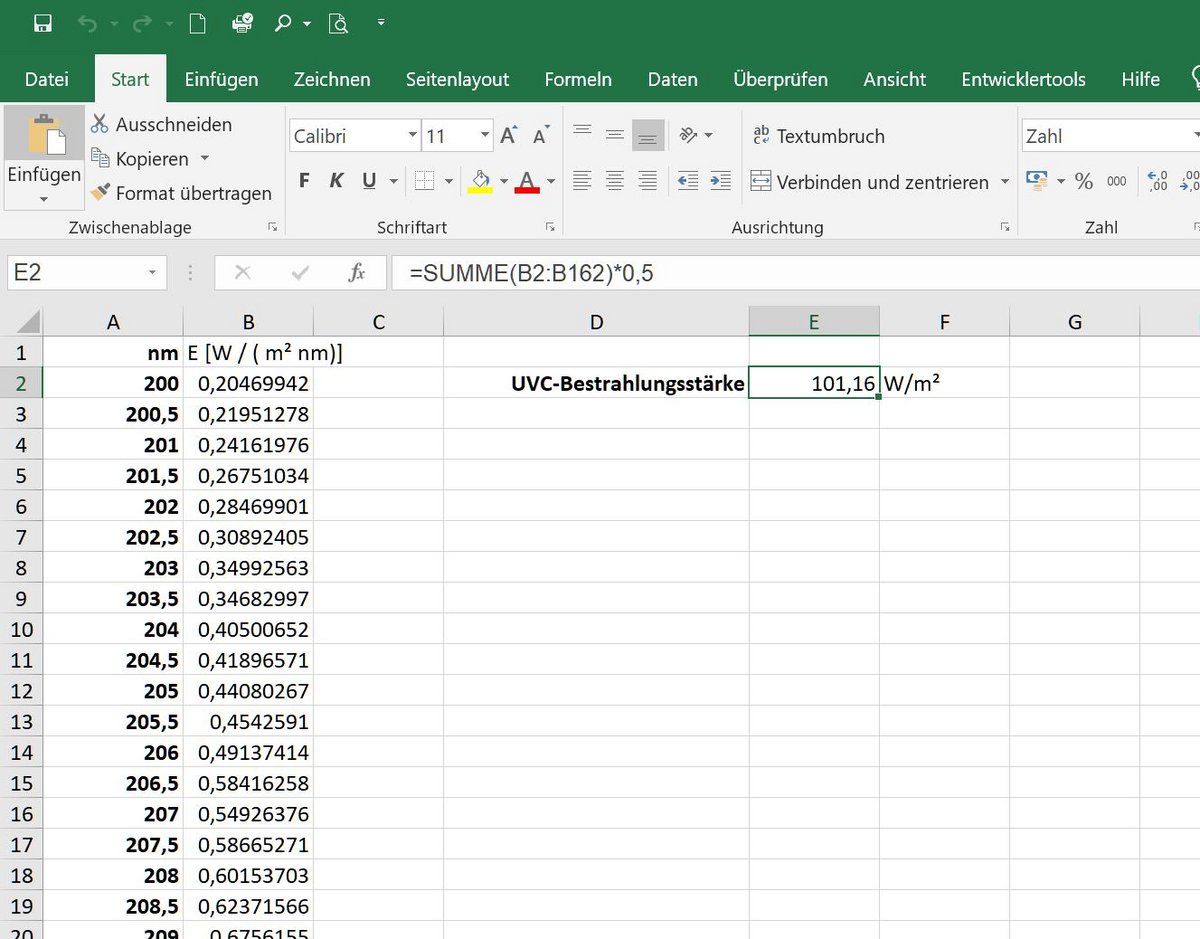Open the undo history dropdown arrow
The image size is (1200, 939).
(113, 23)
